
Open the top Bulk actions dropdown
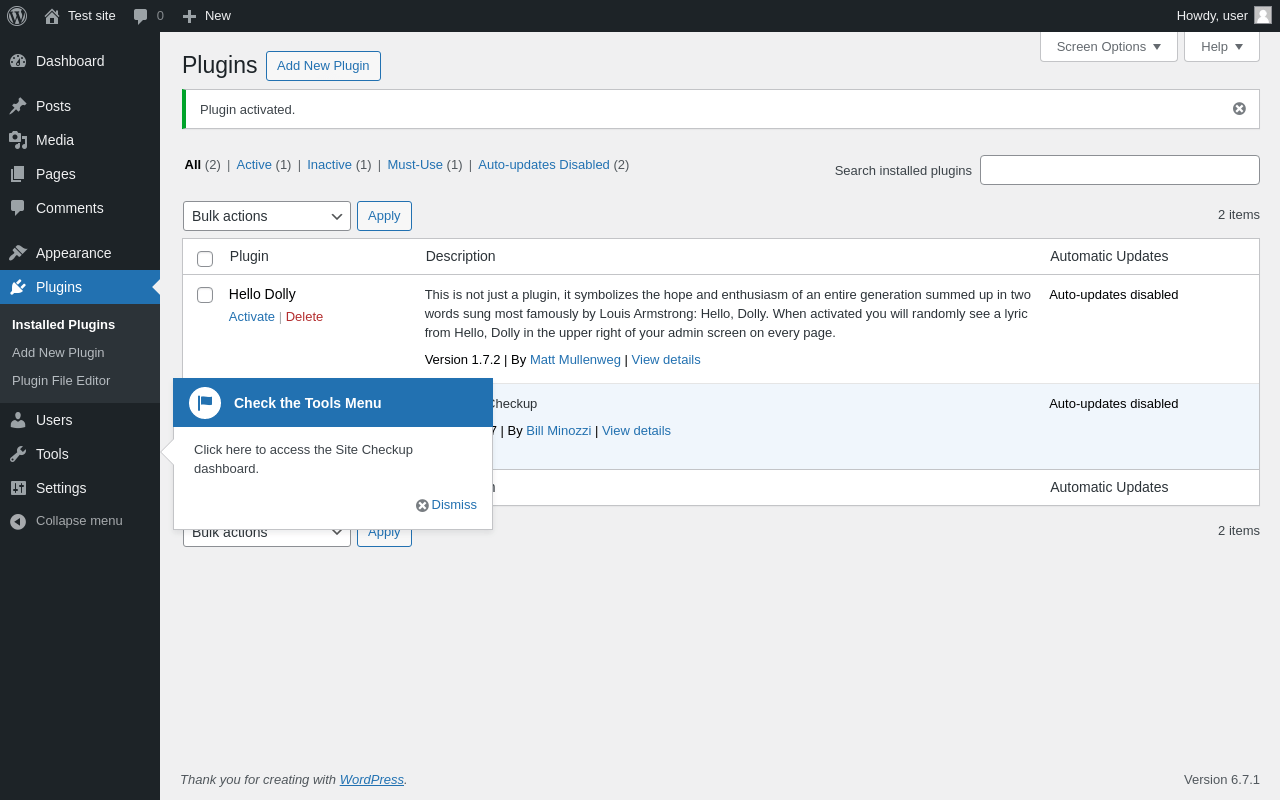coord(267,216)
